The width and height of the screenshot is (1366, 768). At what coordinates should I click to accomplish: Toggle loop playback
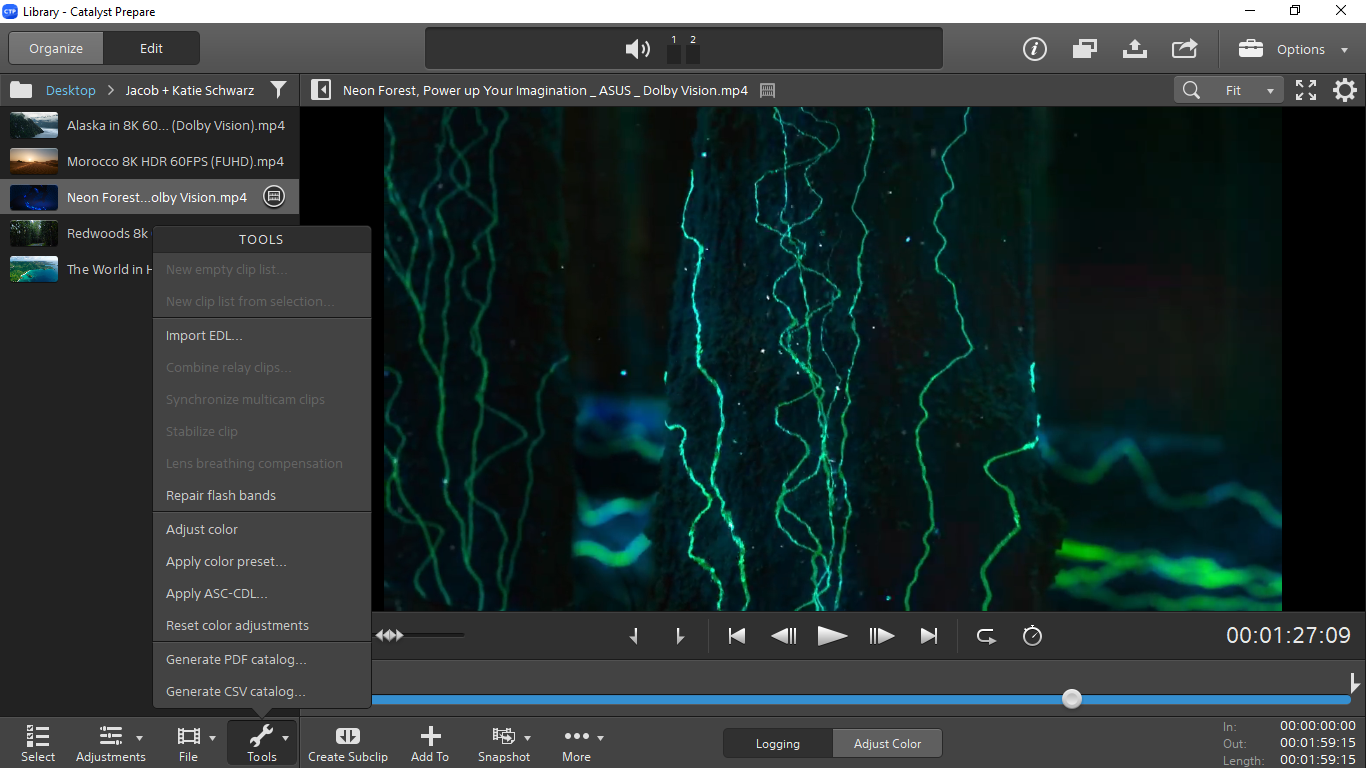pos(986,636)
